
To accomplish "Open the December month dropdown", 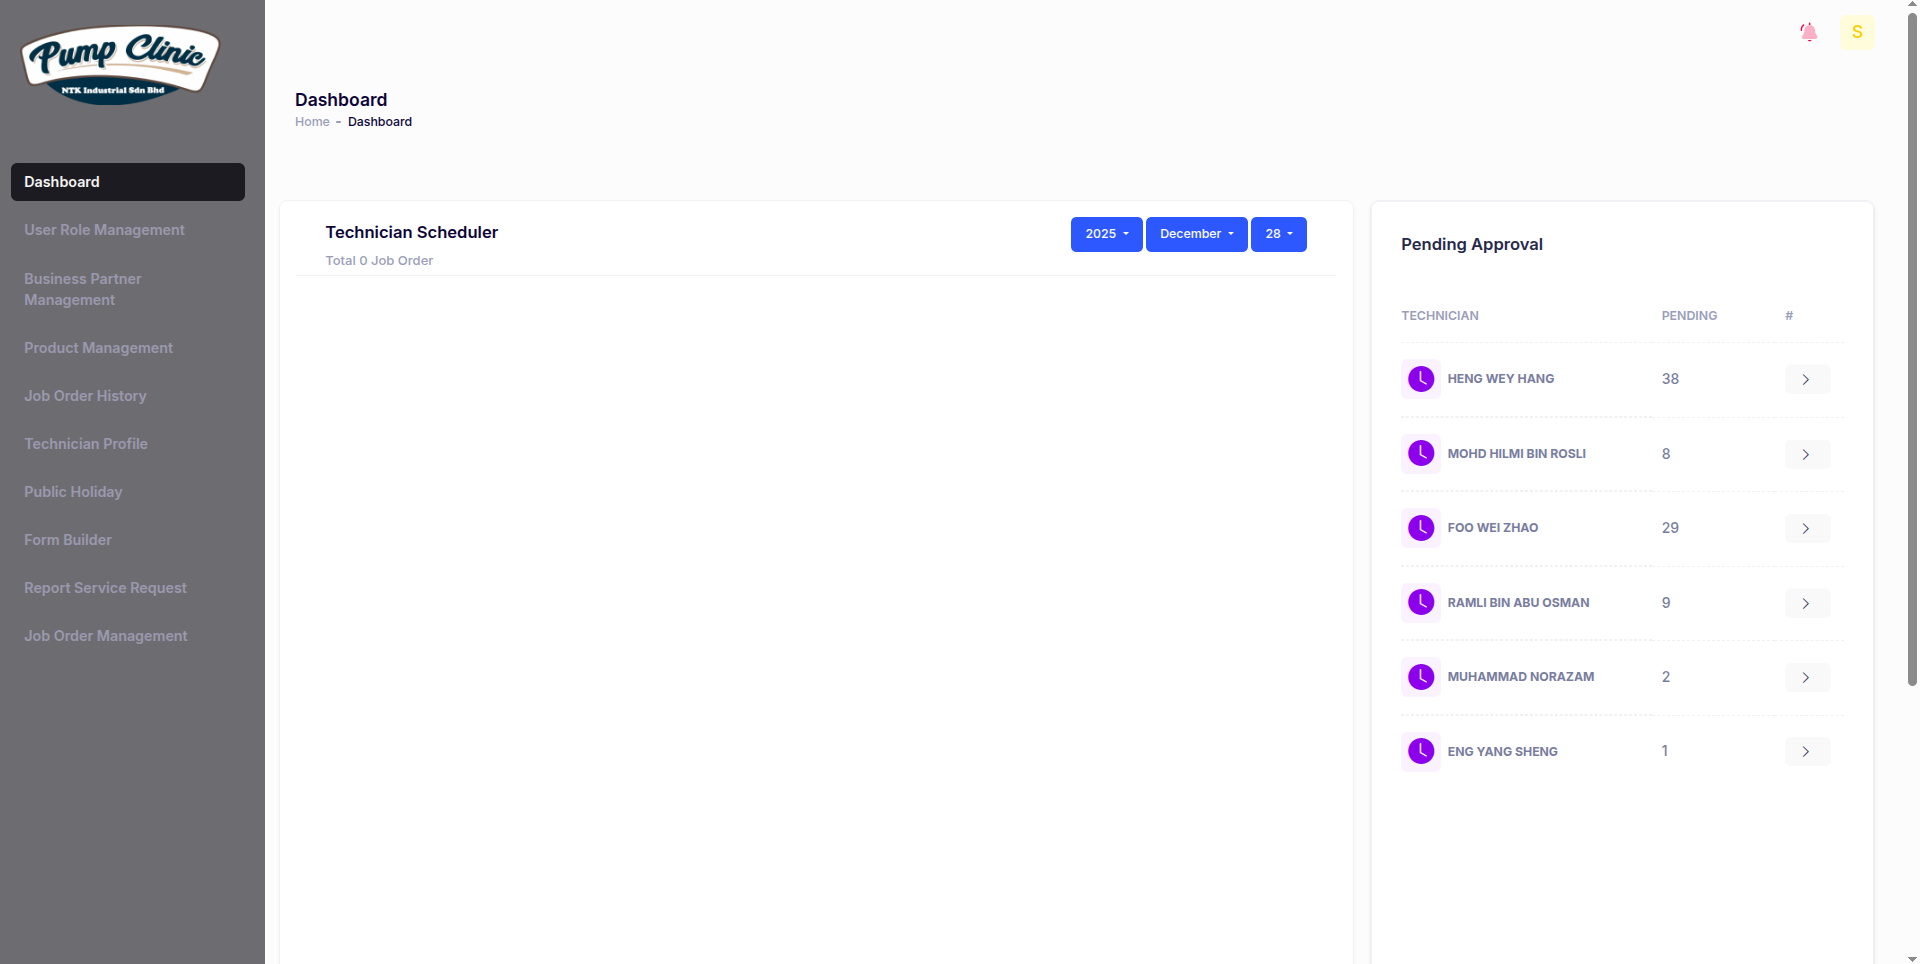I will pyautogui.click(x=1196, y=234).
